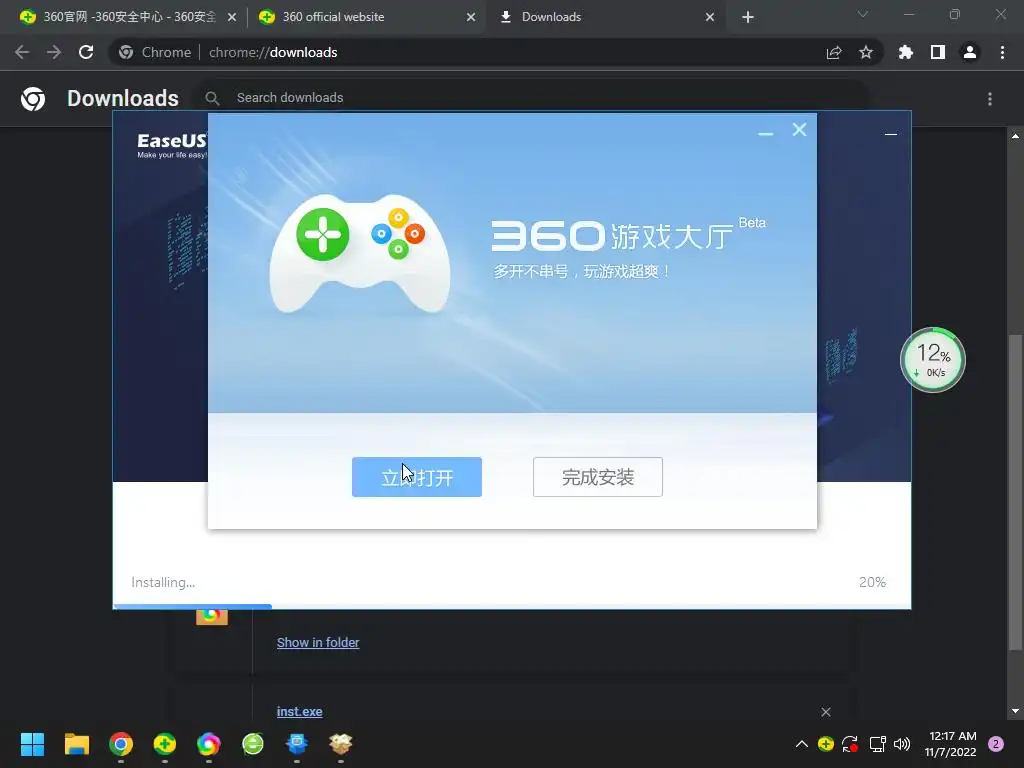The width and height of the screenshot is (1024, 768).
Task: Open the colorful 360 browser taskbar icon
Action: [x=208, y=744]
